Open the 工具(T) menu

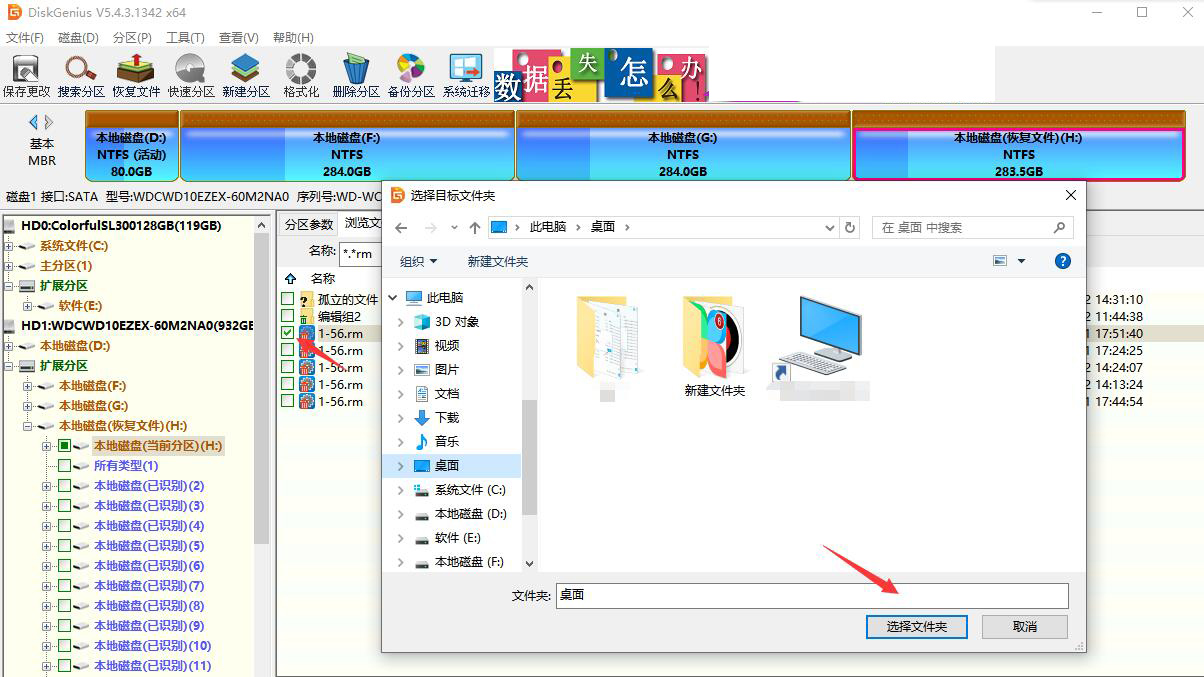pos(185,37)
